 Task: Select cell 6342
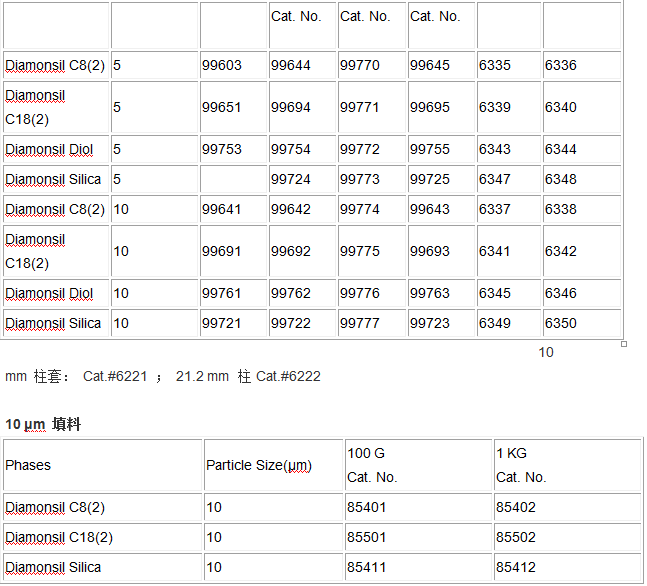[x=582, y=251]
